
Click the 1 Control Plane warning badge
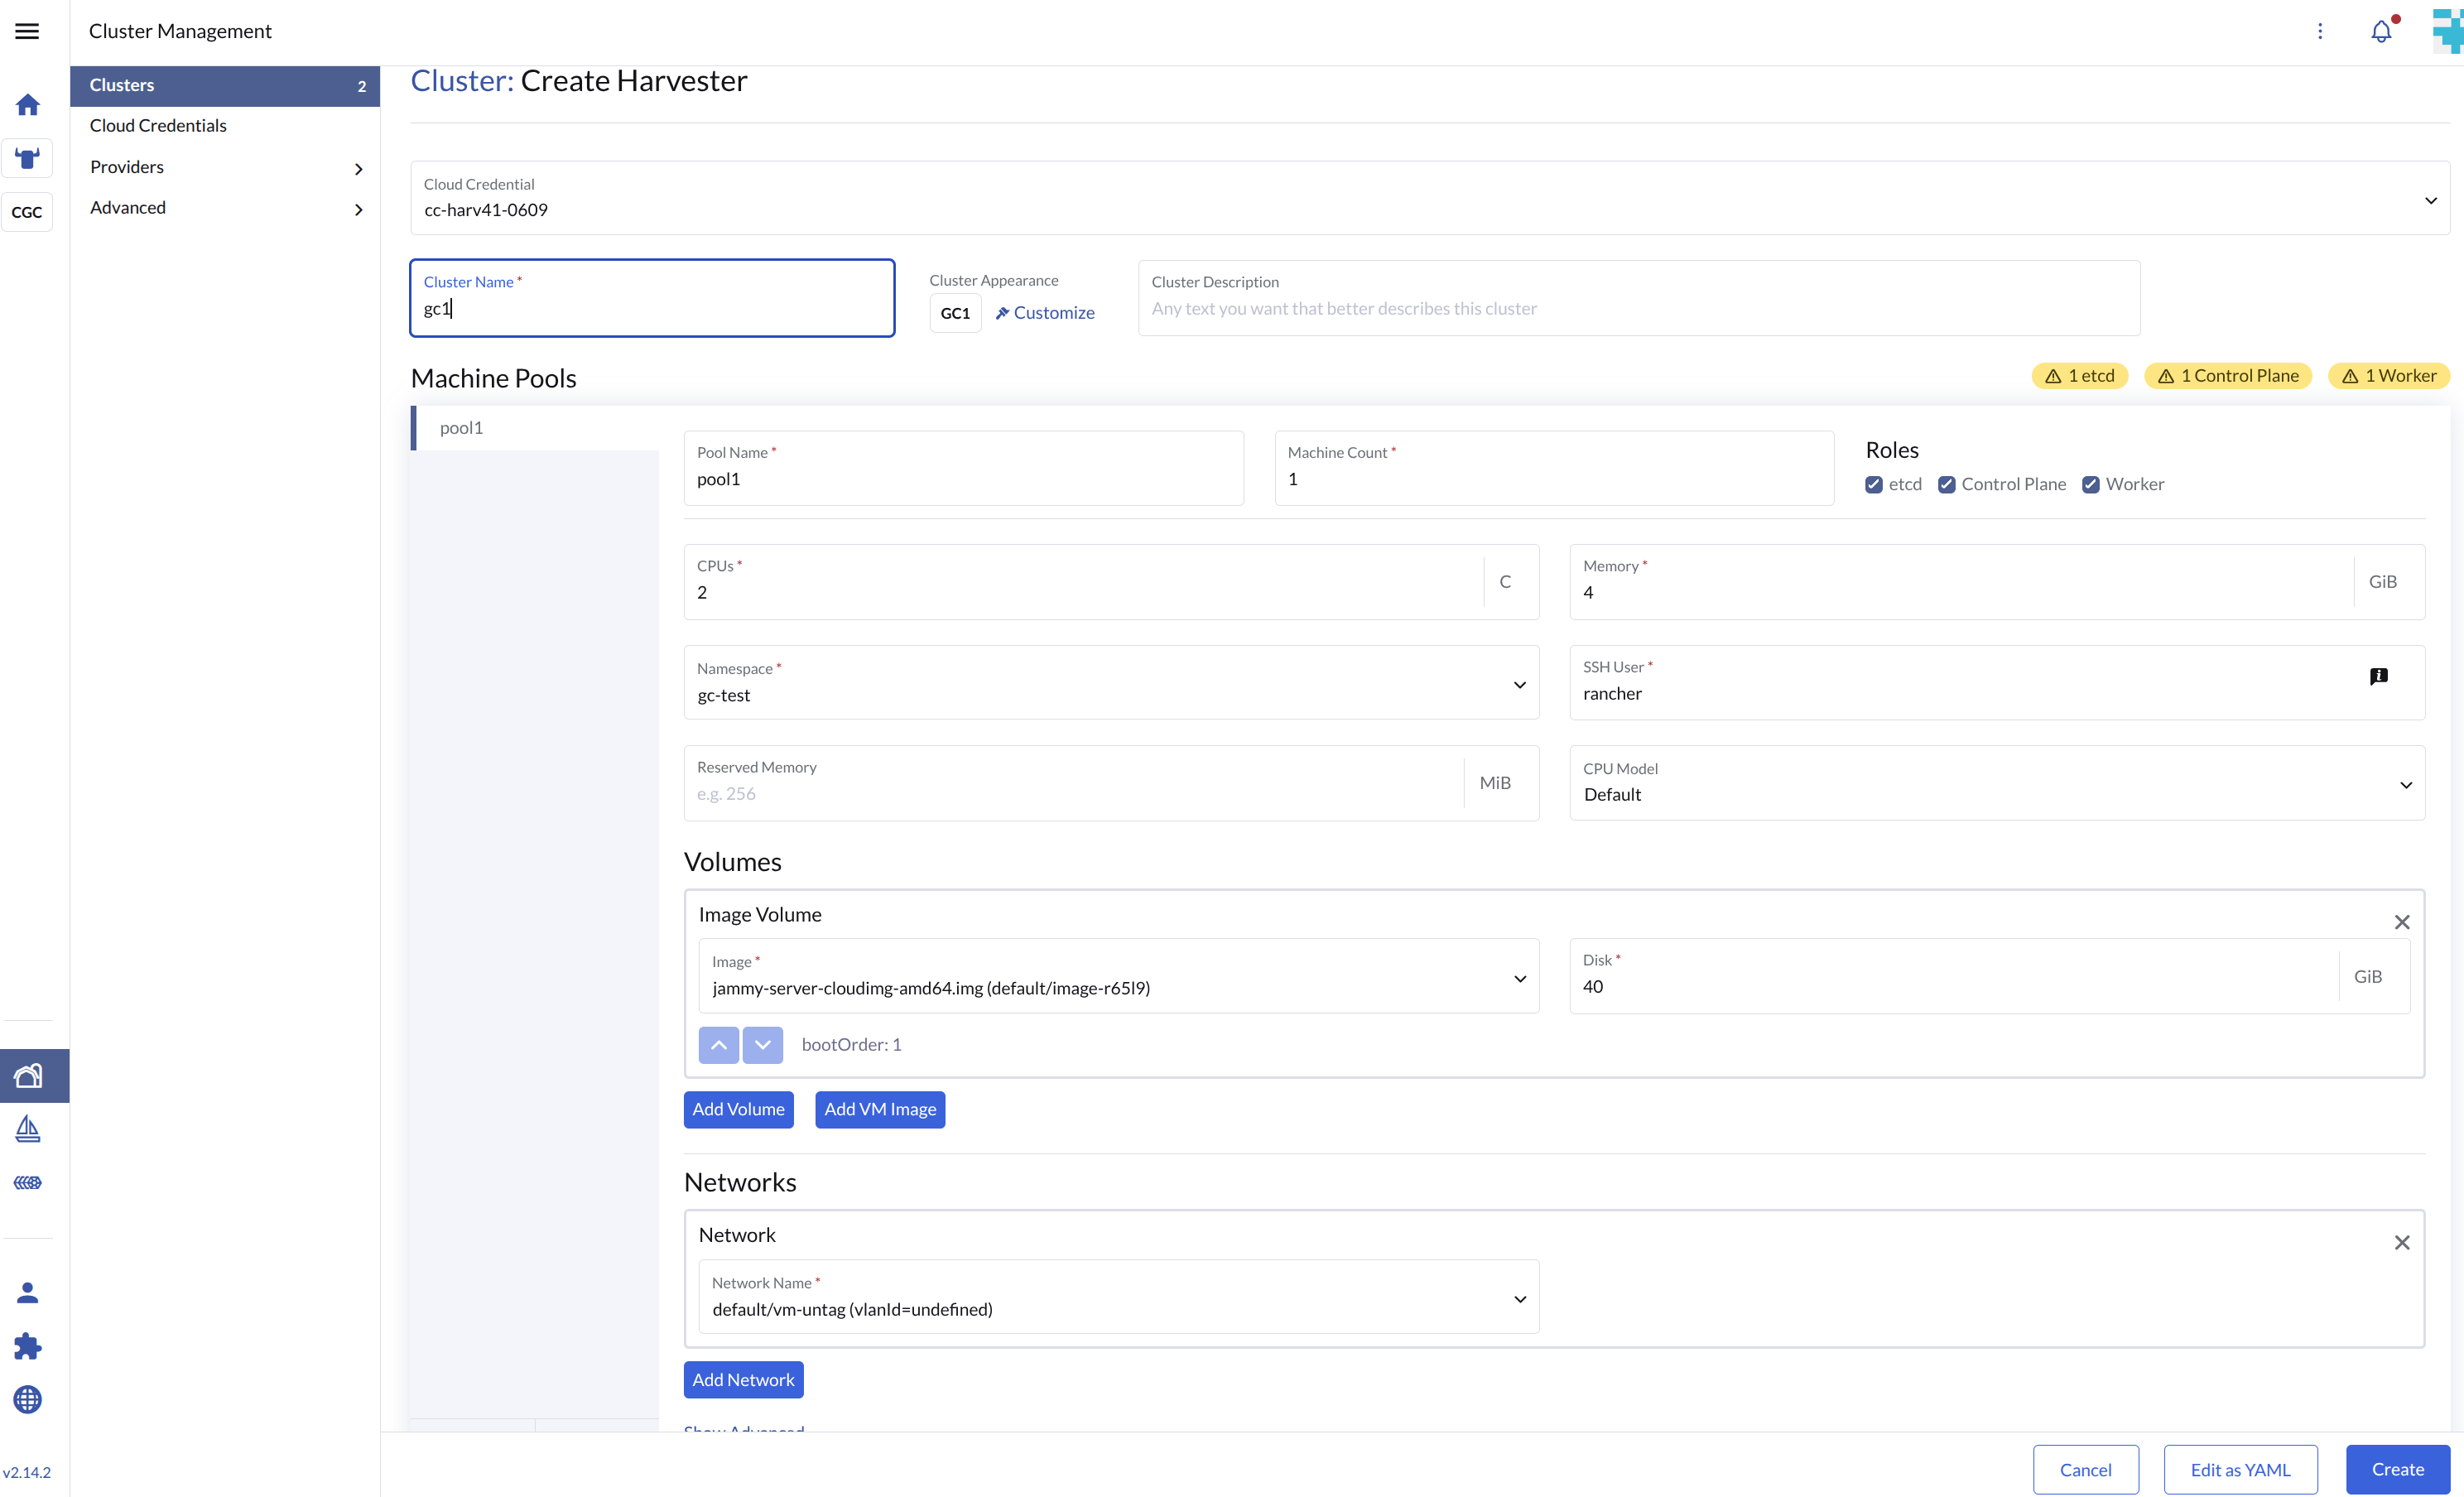(x=2228, y=376)
